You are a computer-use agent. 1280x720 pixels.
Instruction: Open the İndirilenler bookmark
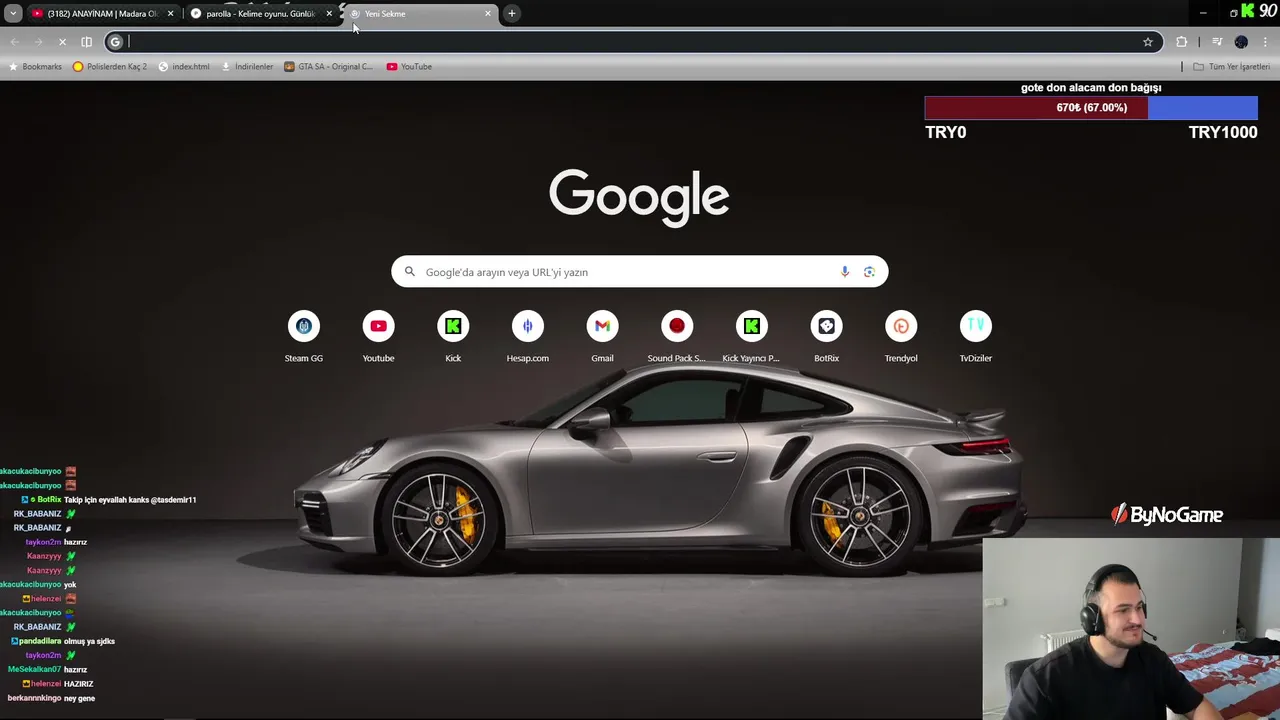247,67
